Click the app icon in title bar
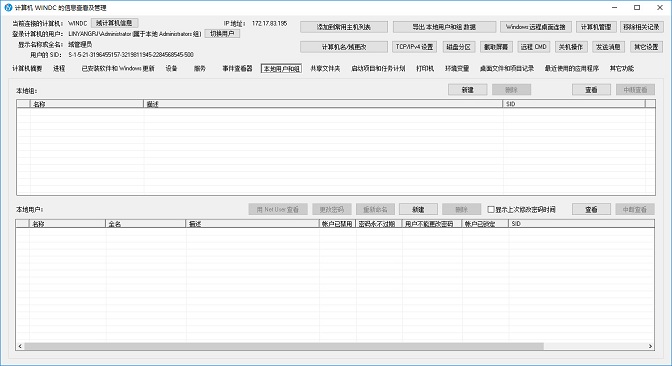672x366 pixels. coord(8,7)
